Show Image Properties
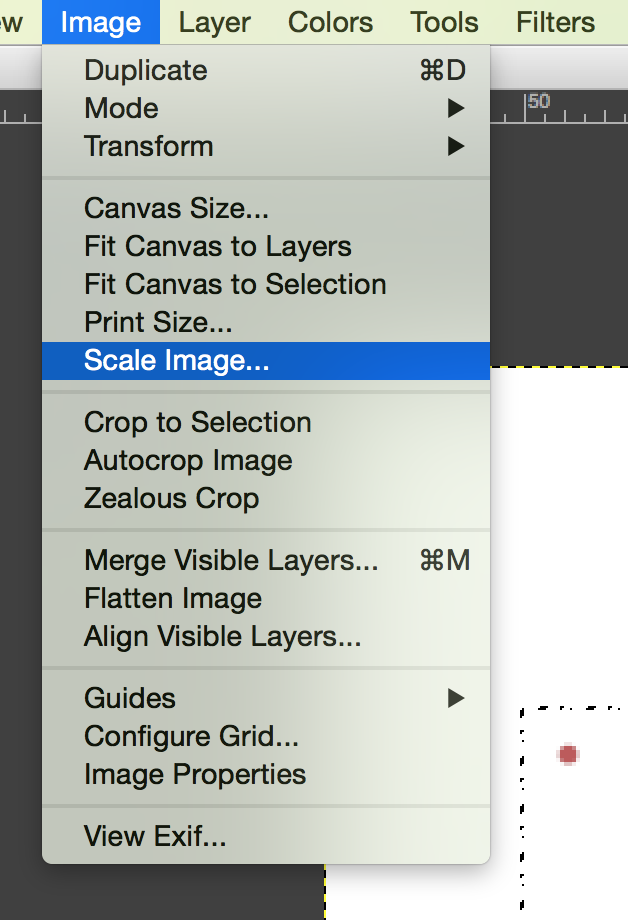Viewport: 628px width, 920px height. point(266,774)
